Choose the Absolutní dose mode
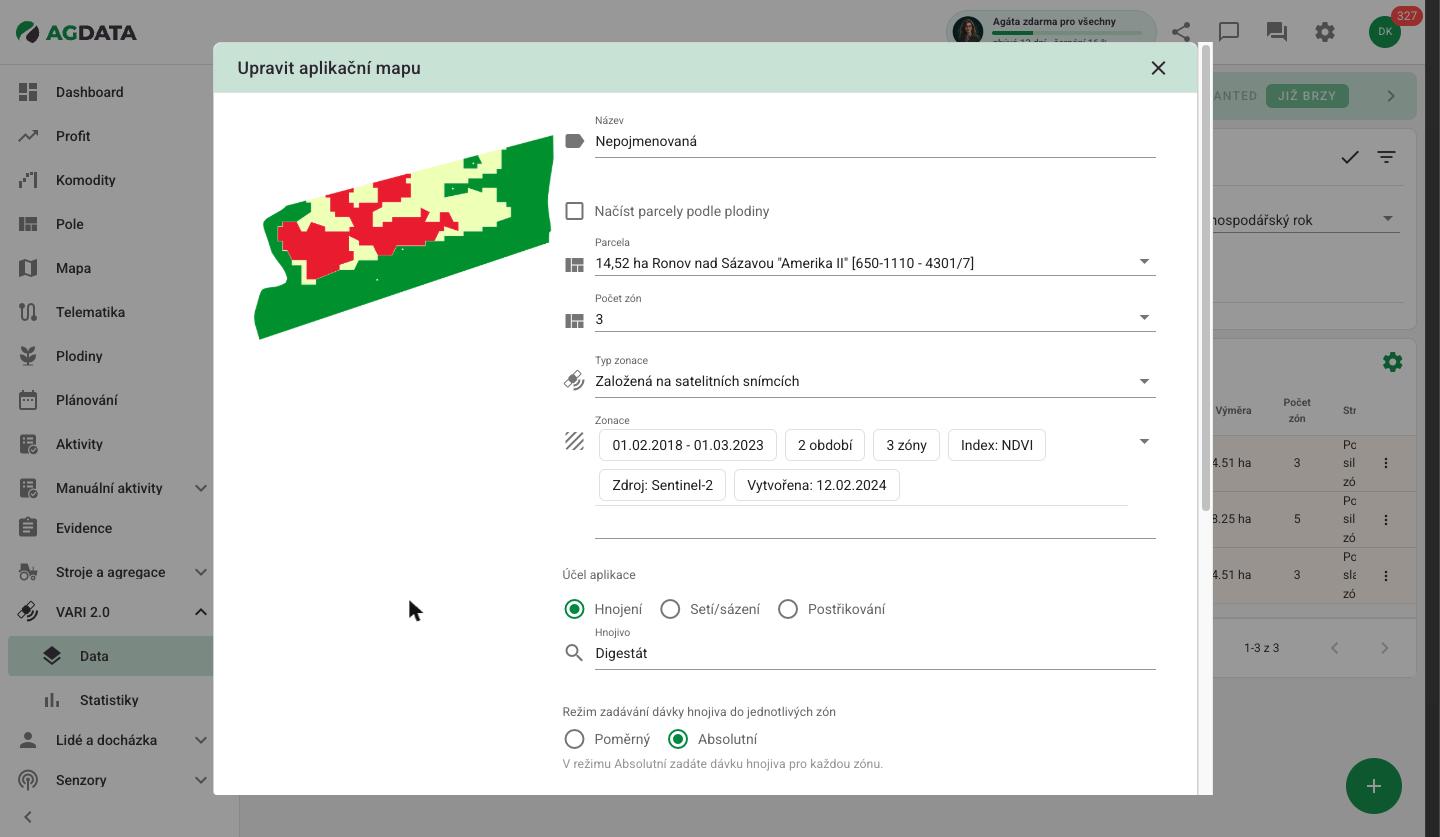The height and width of the screenshot is (837, 1440). click(678, 739)
